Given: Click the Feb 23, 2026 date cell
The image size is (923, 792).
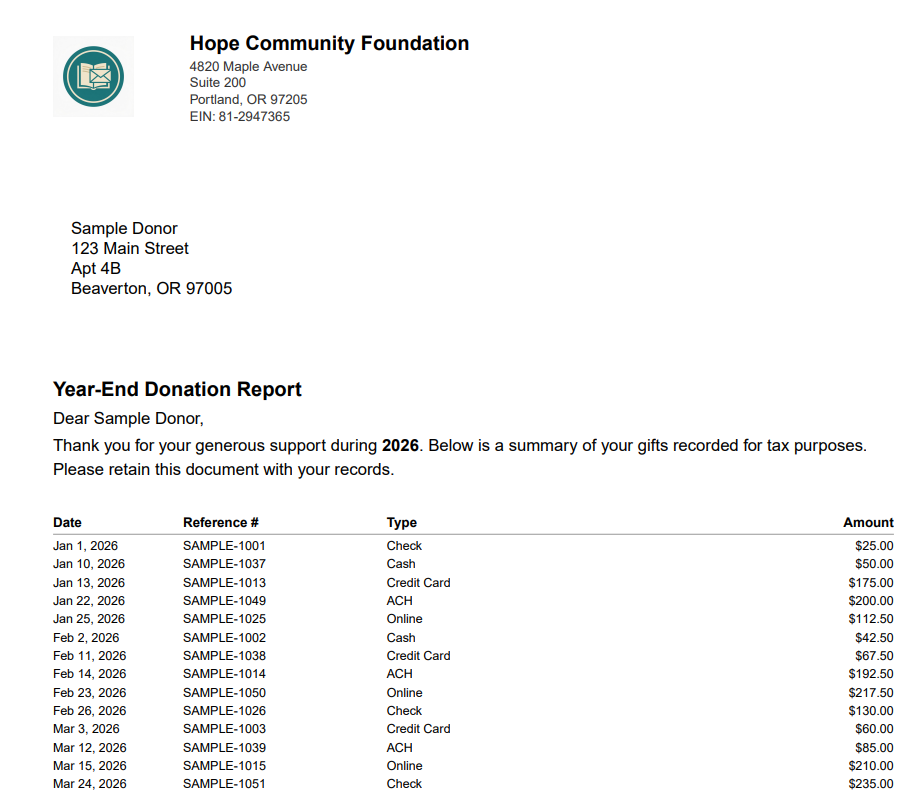Looking at the screenshot, I should [x=89, y=693].
